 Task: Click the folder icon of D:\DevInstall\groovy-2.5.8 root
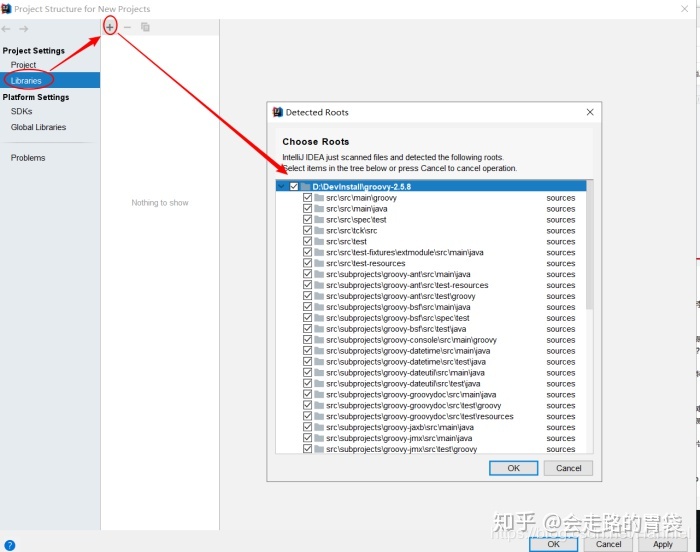[x=305, y=187]
